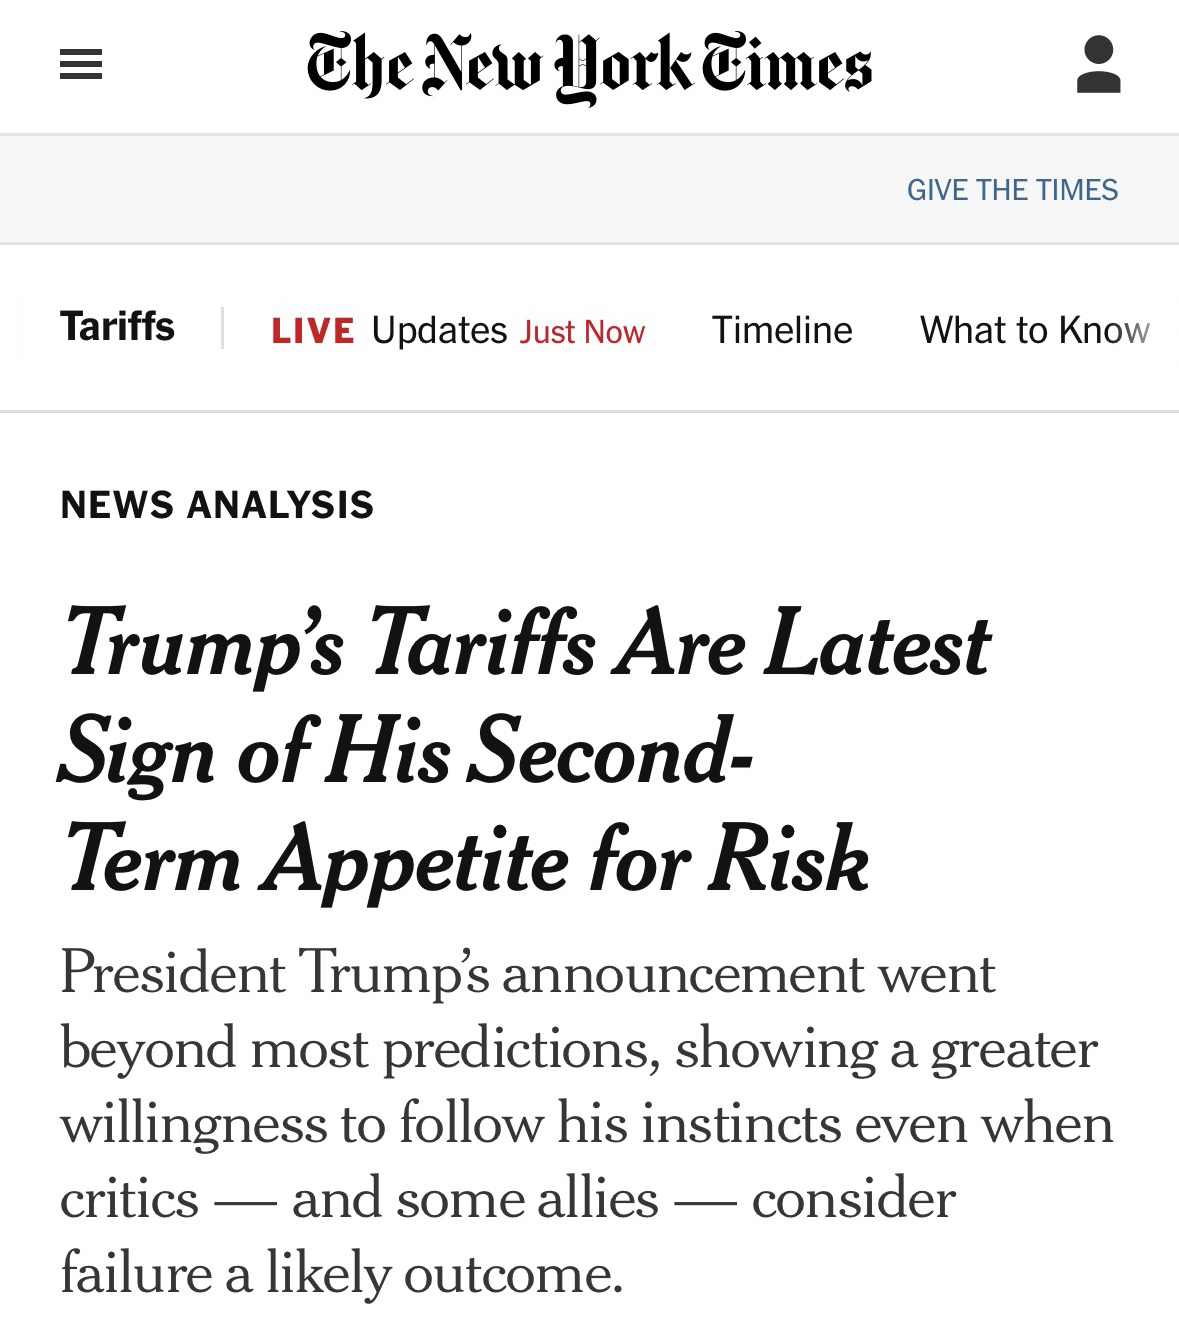Open the headline starting with Trump's Tariffs
This screenshot has height=1338, width=1179.
[x=527, y=646]
